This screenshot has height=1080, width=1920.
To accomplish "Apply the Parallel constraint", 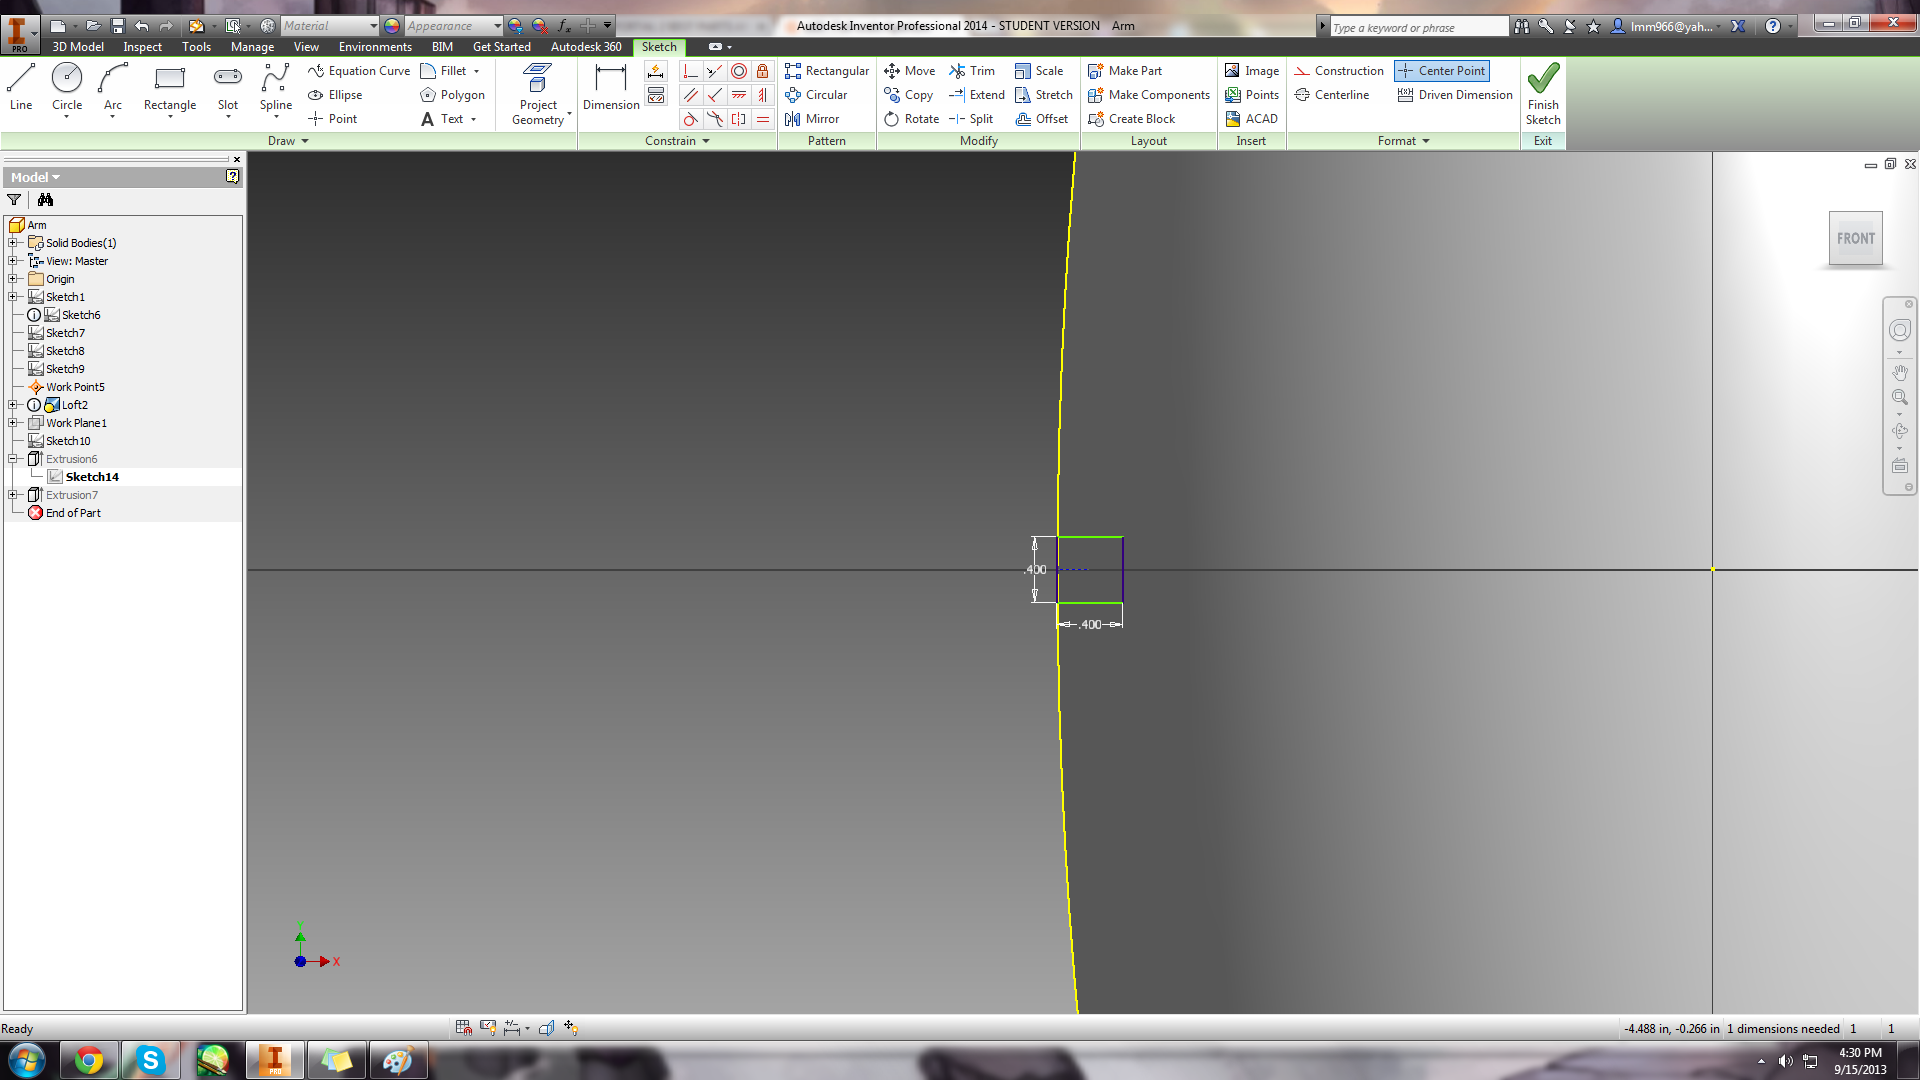I will click(690, 95).
